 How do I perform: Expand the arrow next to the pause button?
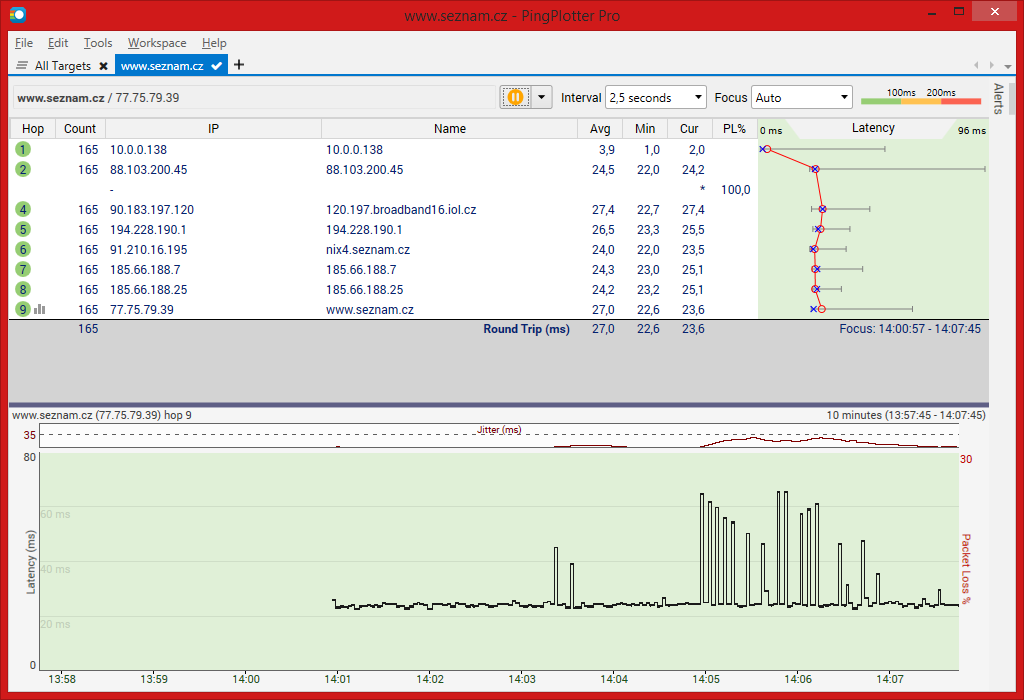541,97
